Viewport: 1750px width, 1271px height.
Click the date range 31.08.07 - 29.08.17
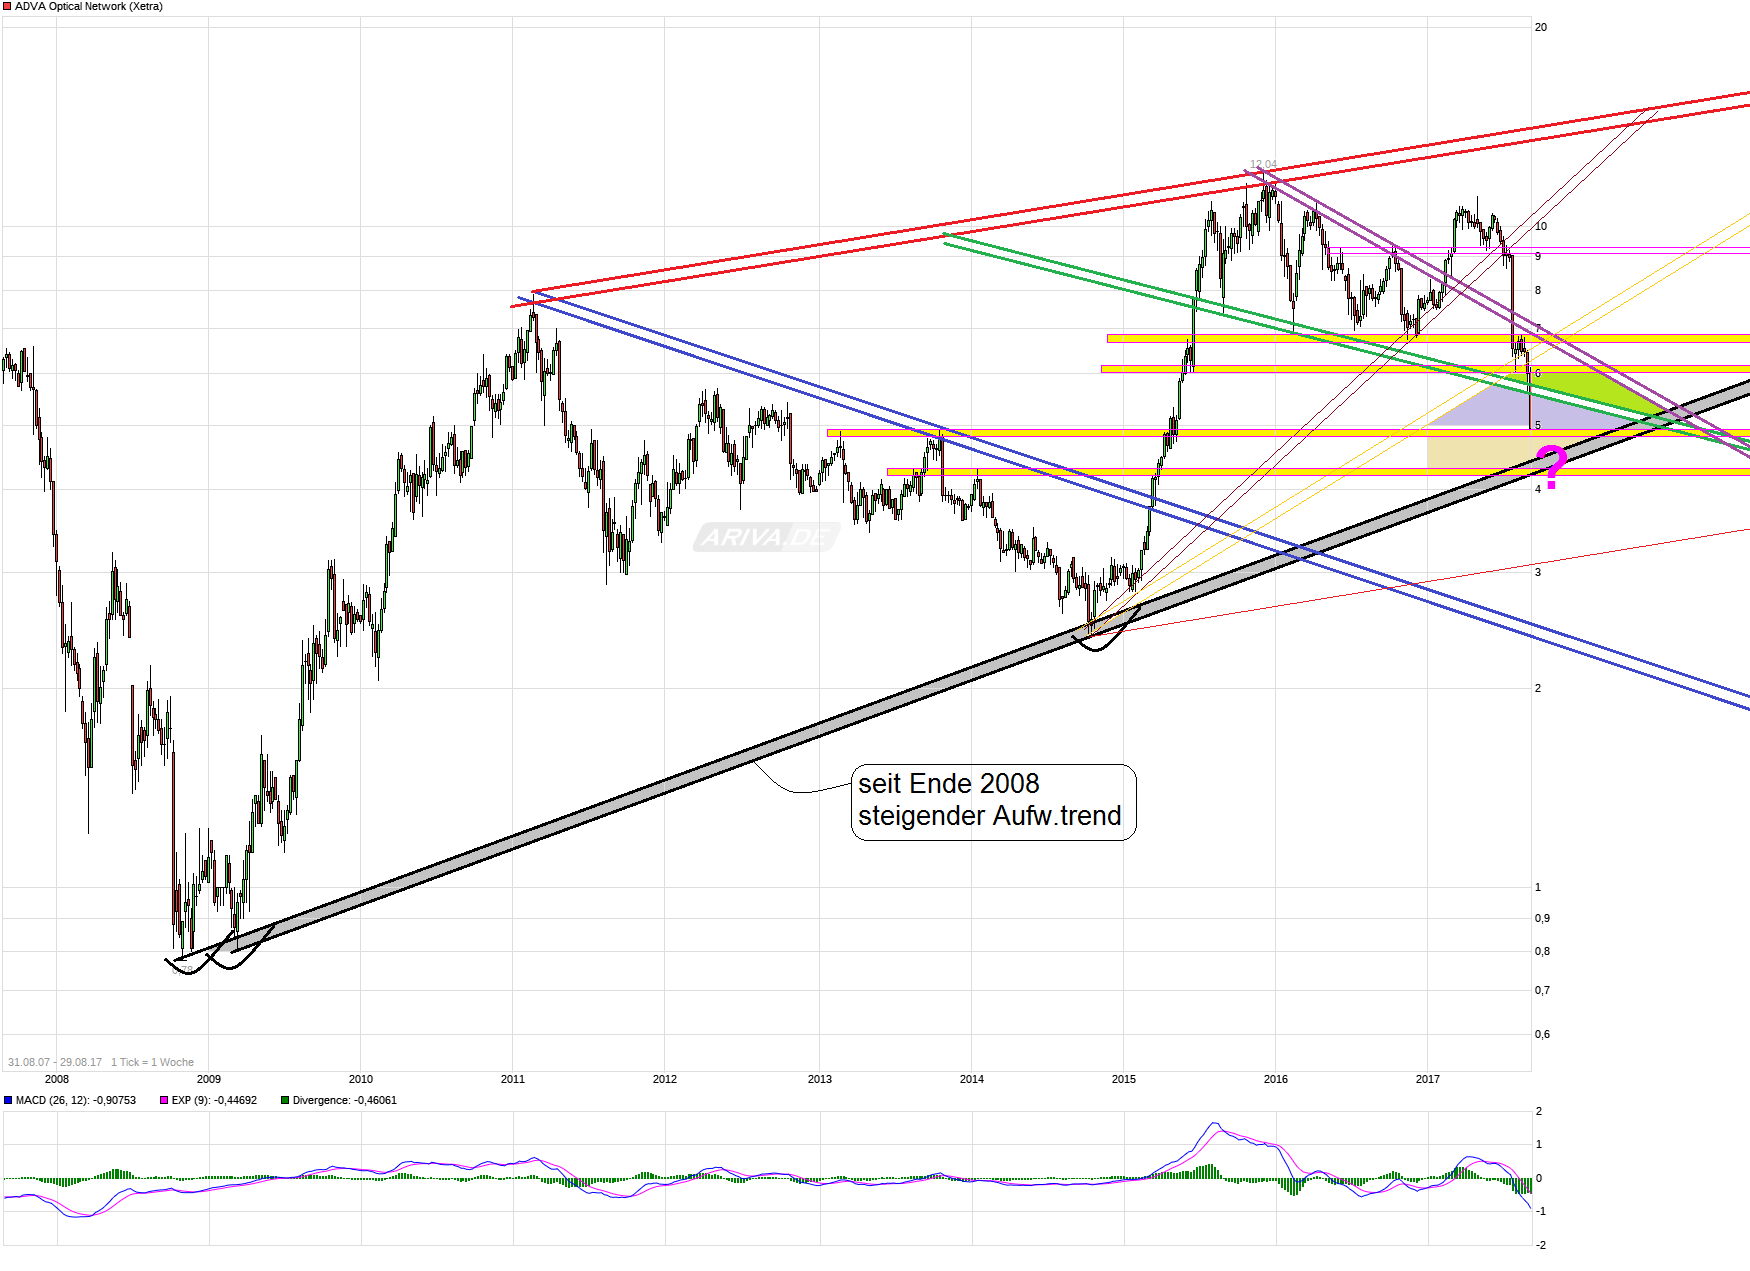pyautogui.click(x=55, y=1062)
